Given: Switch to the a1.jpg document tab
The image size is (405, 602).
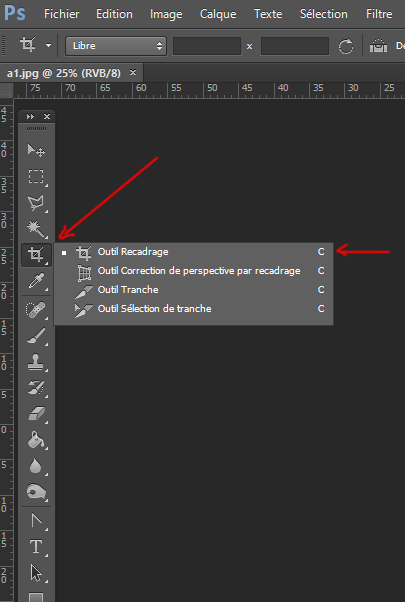Looking at the screenshot, I should pyautogui.click(x=64, y=73).
